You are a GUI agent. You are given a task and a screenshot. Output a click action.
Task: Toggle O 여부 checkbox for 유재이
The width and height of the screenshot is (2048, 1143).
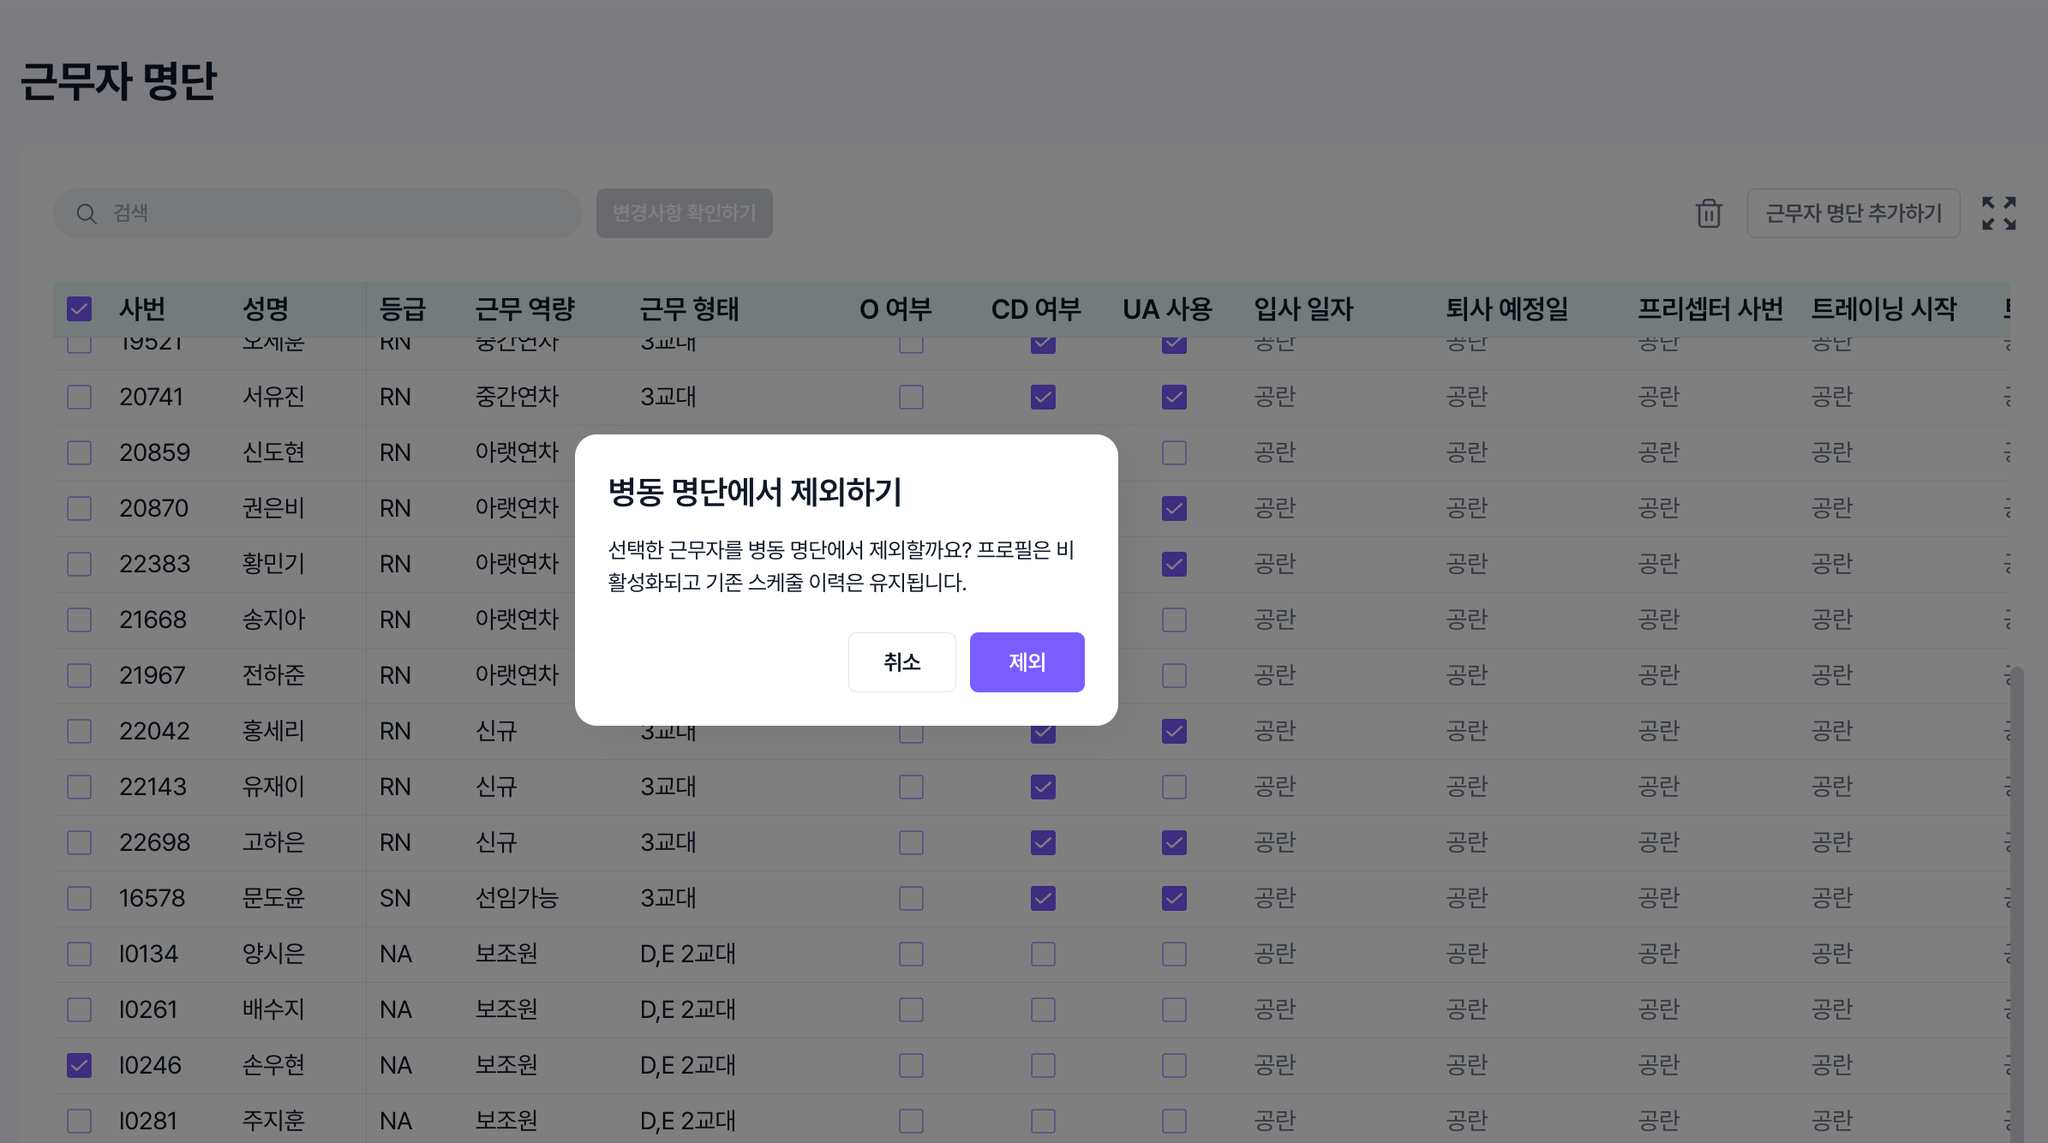pyautogui.click(x=911, y=787)
